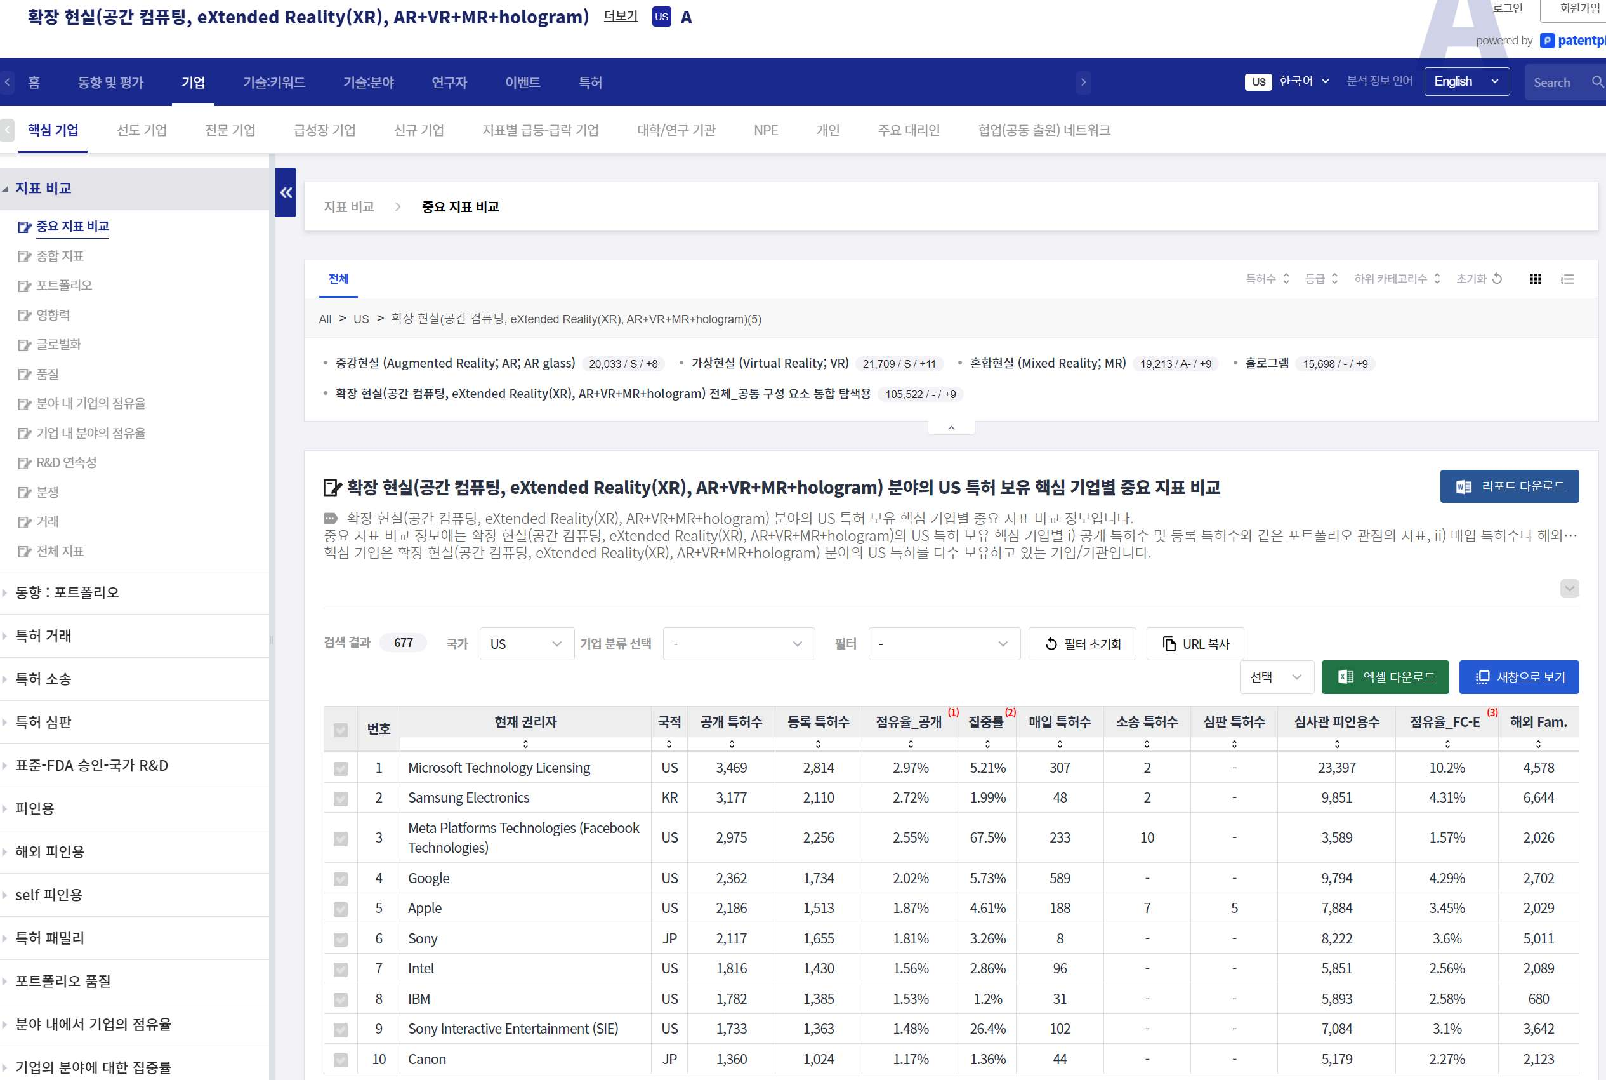Click the edit icon beside the report title

[x=333, y=488]
